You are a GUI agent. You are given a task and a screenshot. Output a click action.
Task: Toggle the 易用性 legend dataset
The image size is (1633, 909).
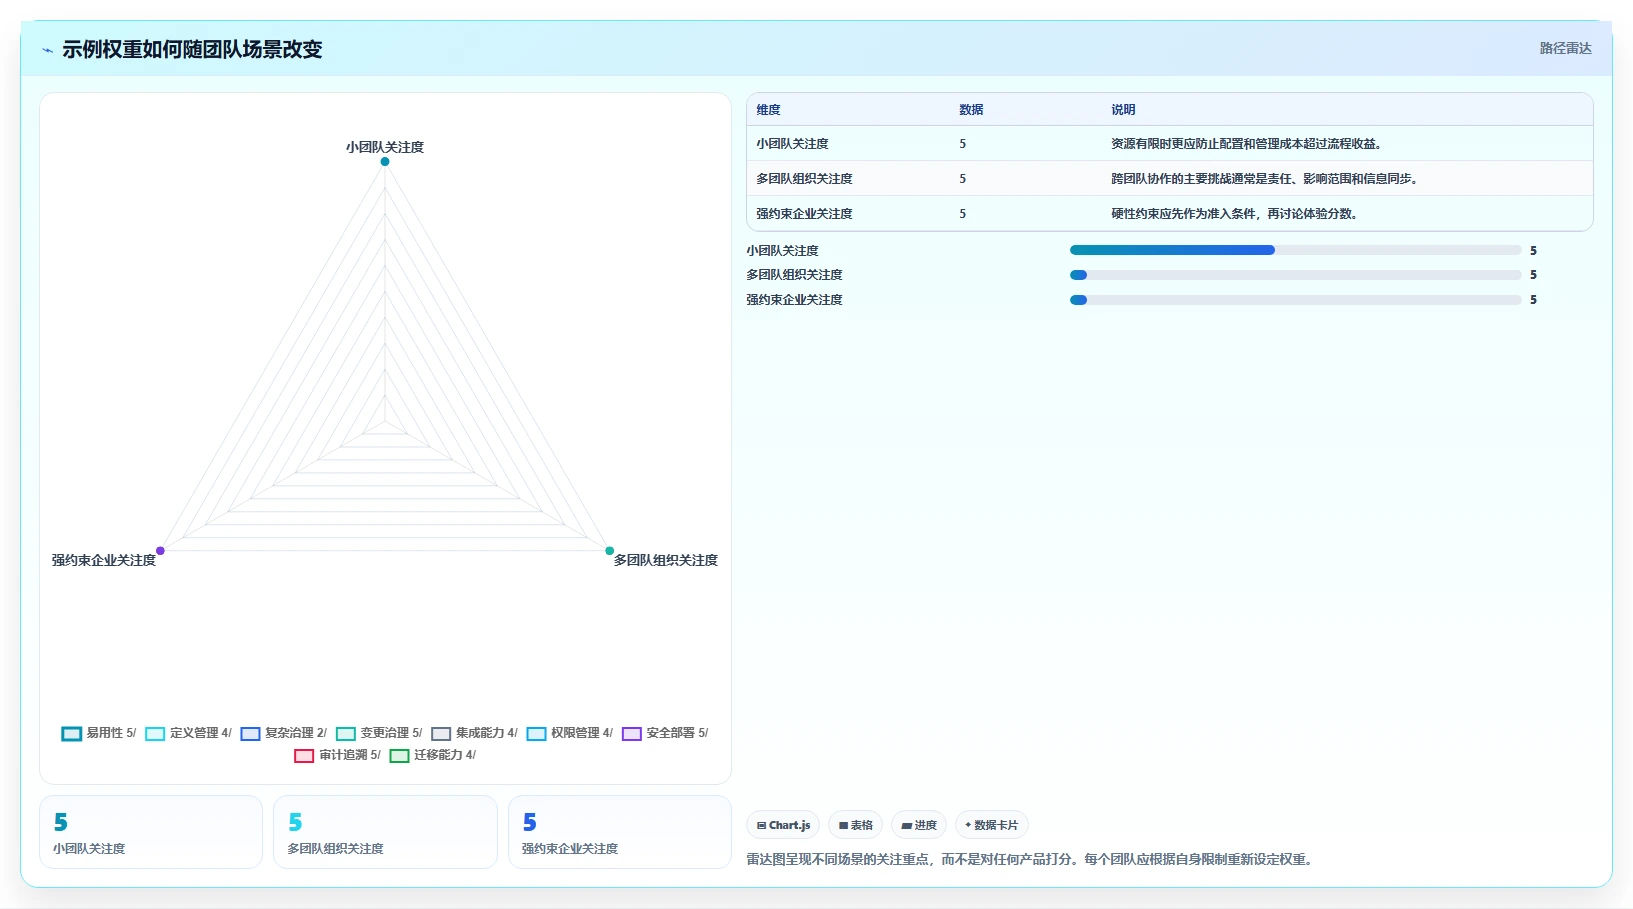coord(99,733)
